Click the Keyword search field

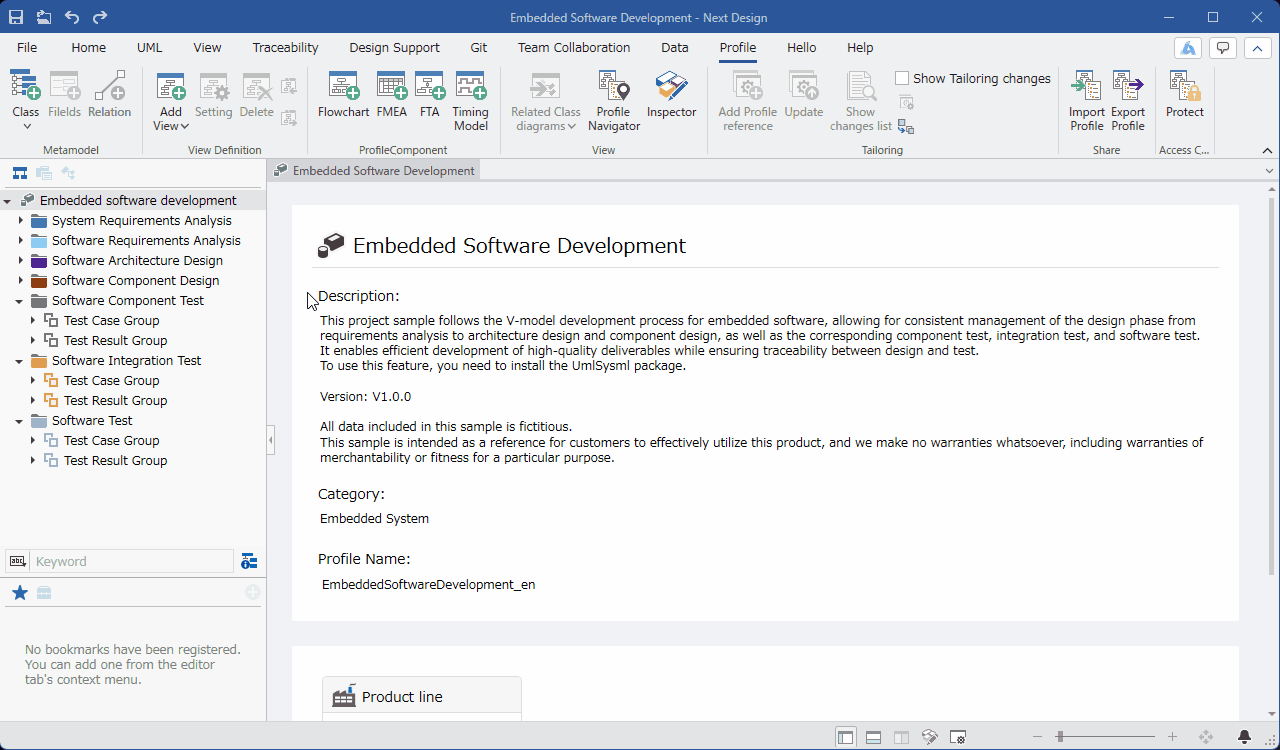(x=132, y=561)
